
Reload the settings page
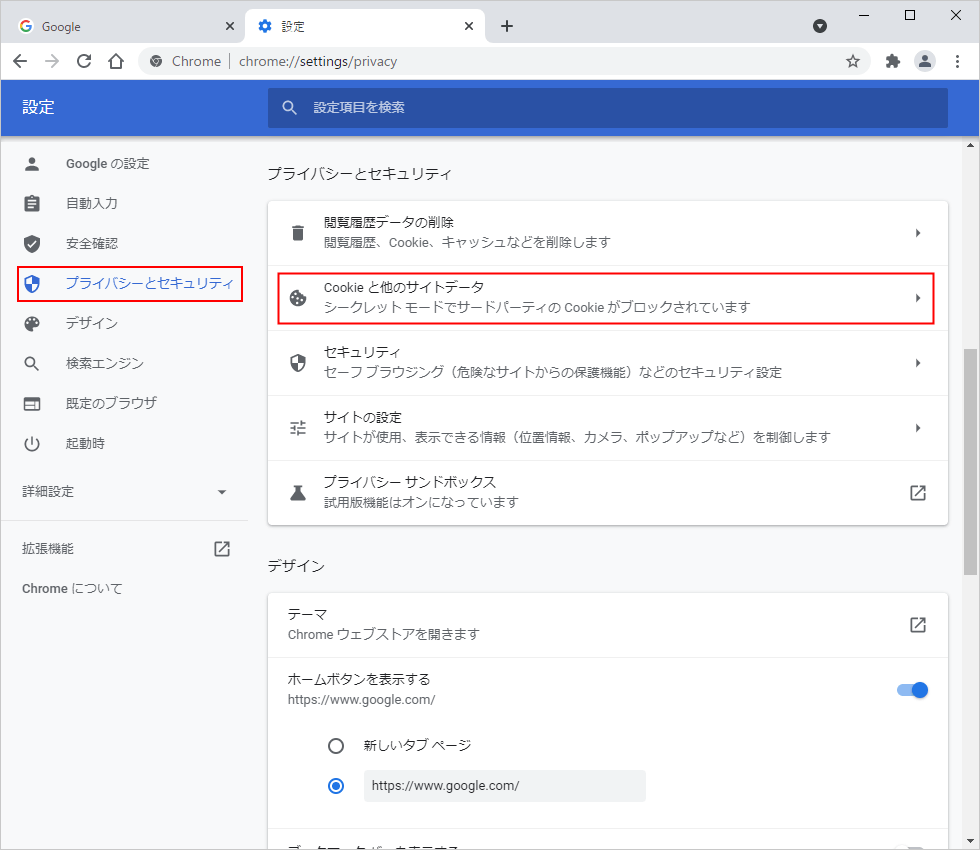(x=84, y=61)
